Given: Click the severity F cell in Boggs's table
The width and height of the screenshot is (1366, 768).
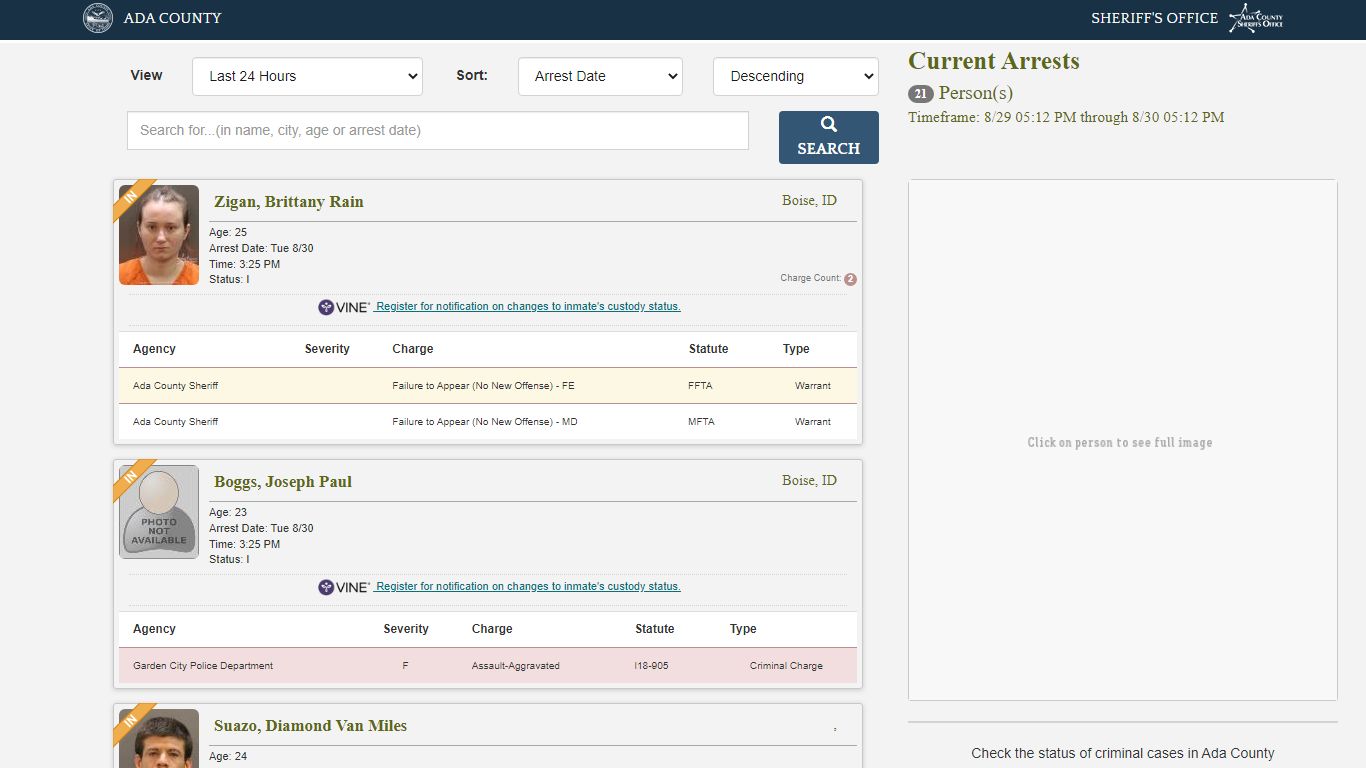Looking at the screenshot, I should pos(405,666).
